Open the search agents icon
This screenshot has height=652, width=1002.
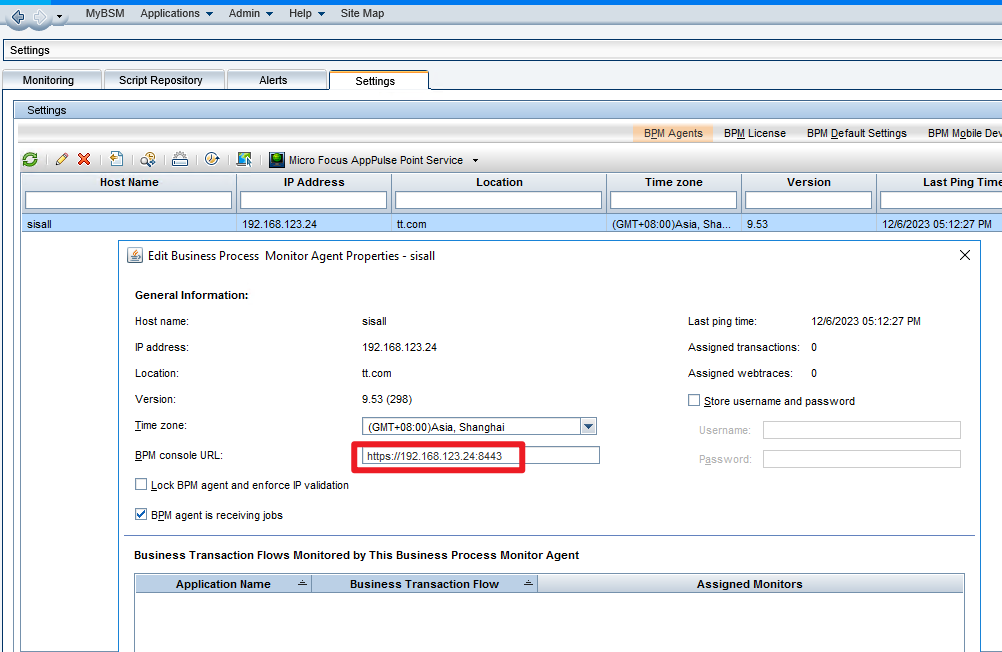click(148, 159)
